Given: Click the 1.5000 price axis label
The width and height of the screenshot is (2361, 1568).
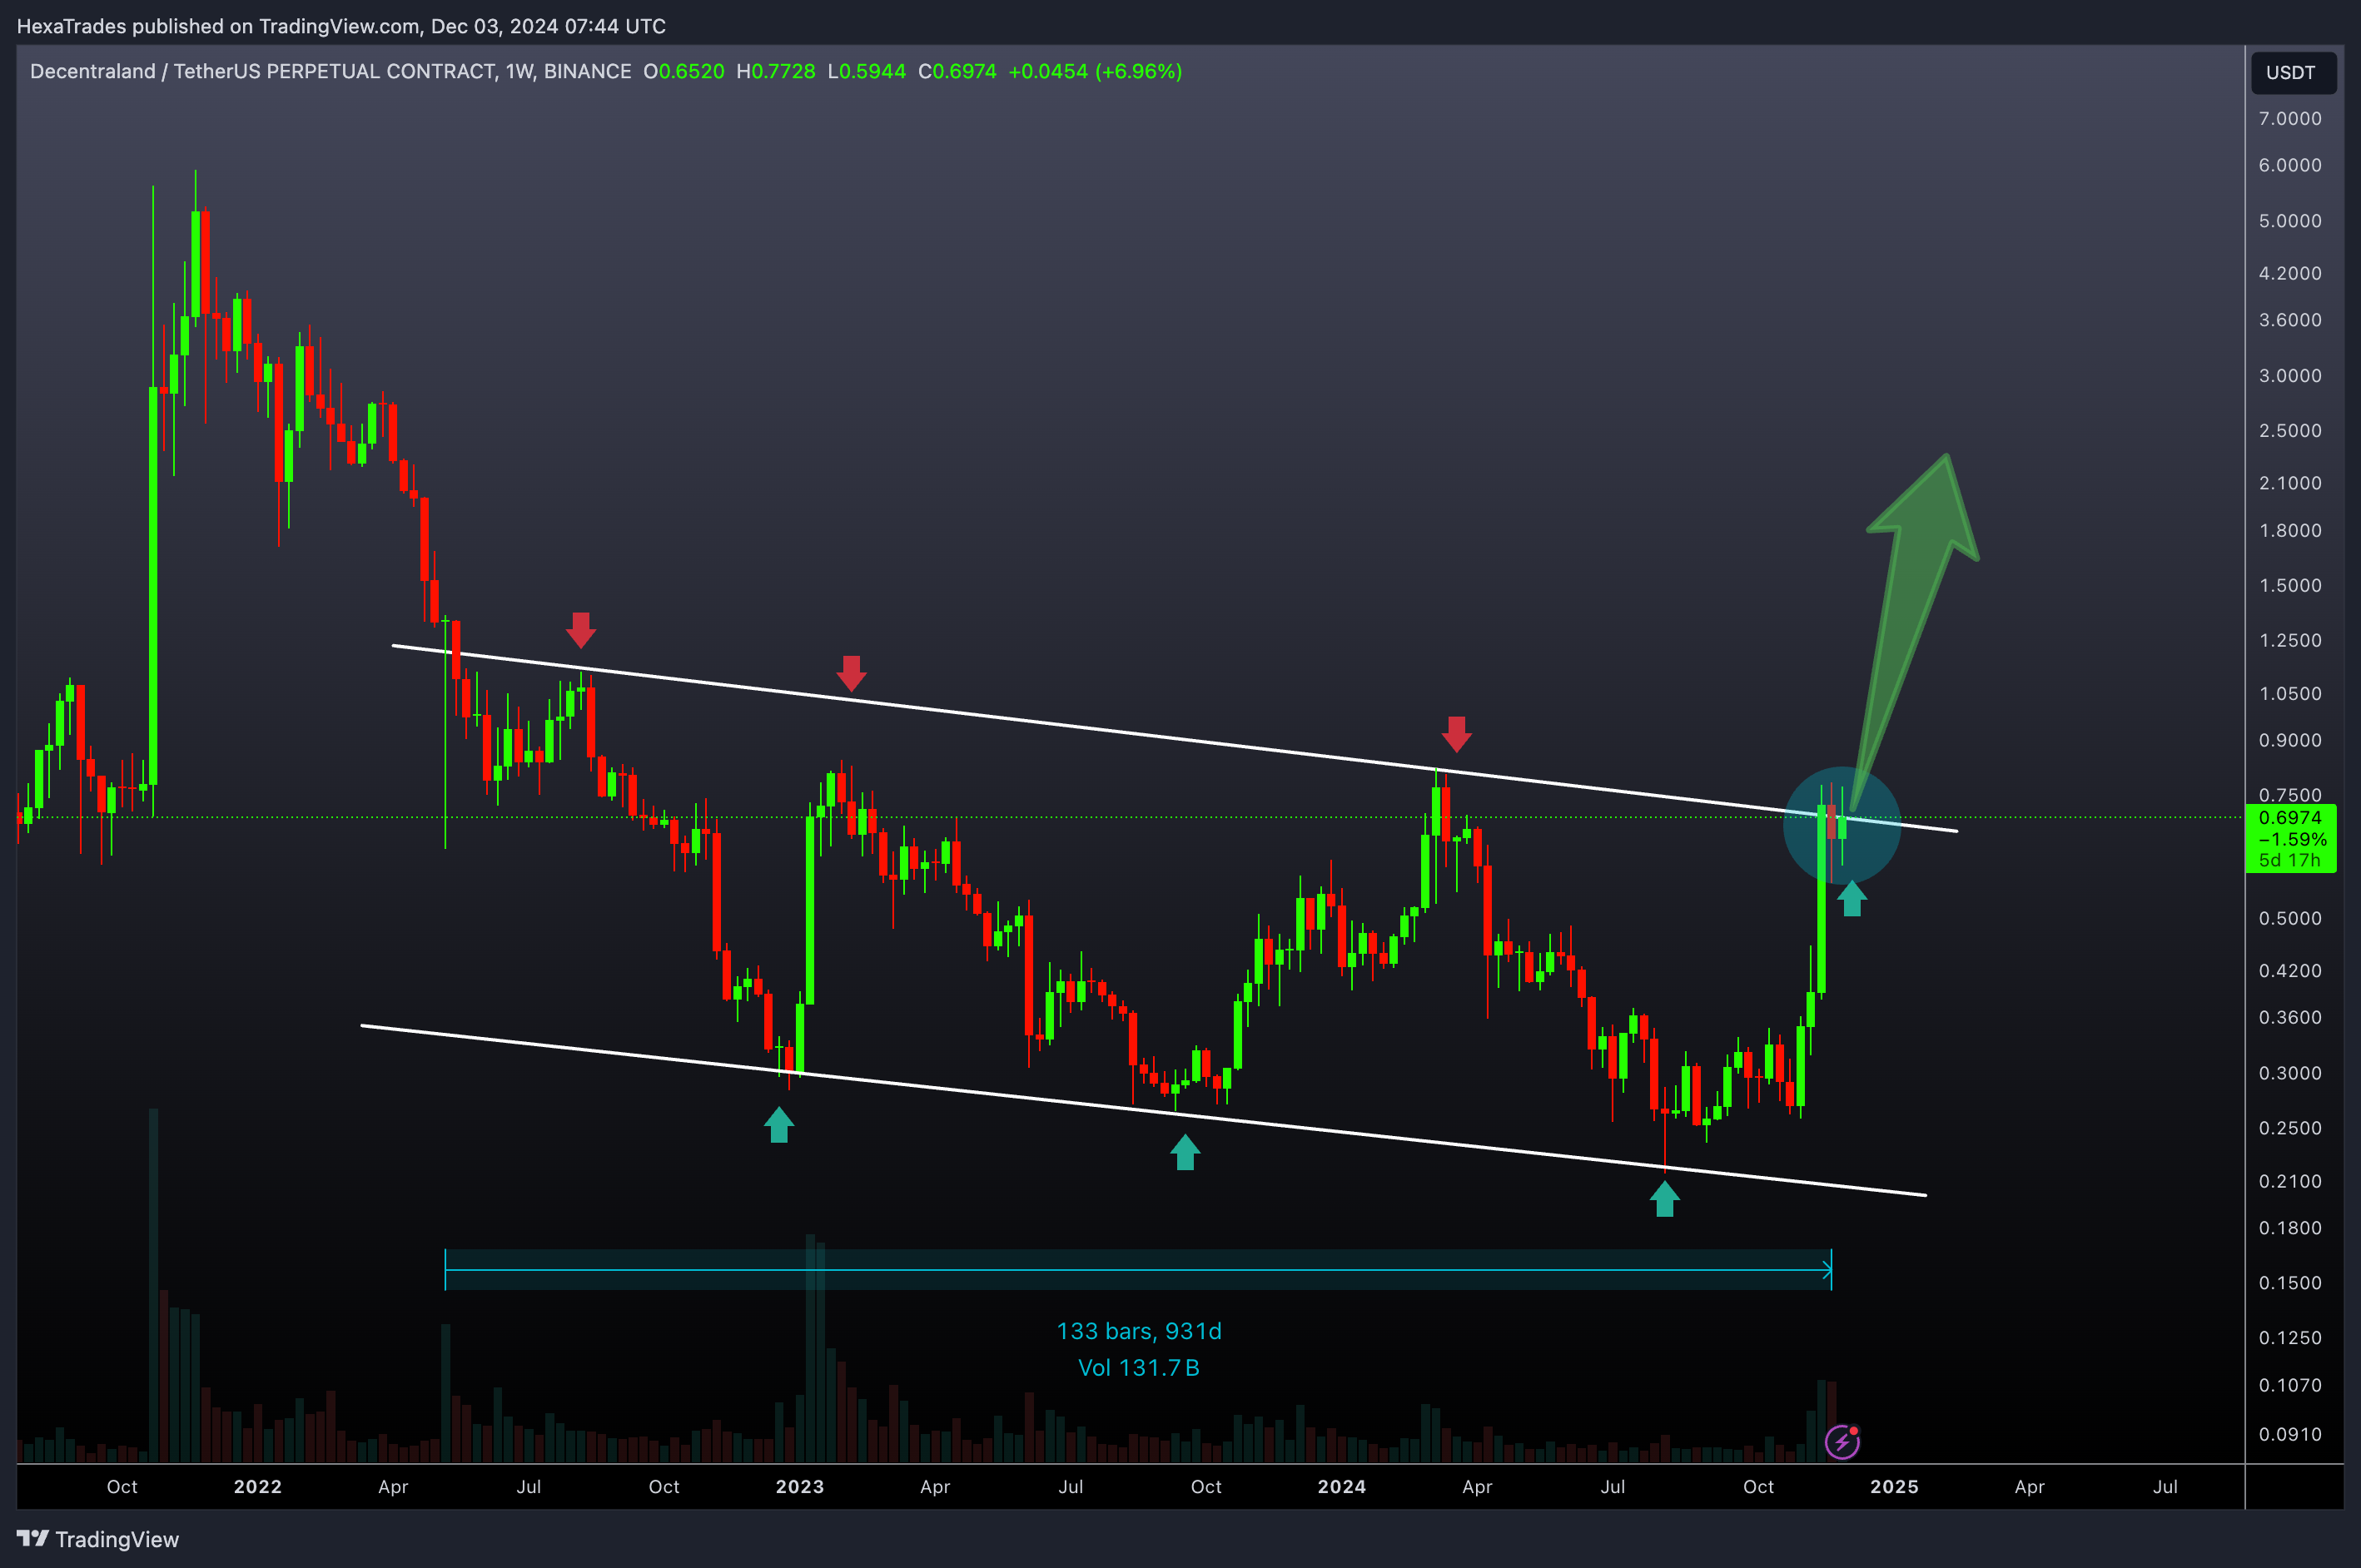Looking at the screenshot, I should [2290, 586].
